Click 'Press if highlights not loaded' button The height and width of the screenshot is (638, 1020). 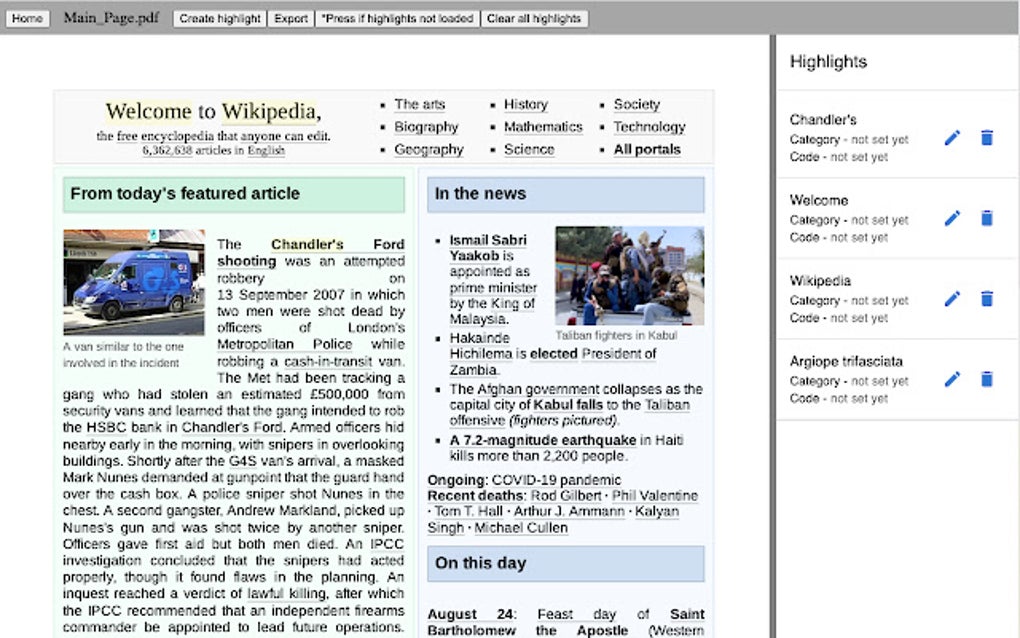coord(397,18)
